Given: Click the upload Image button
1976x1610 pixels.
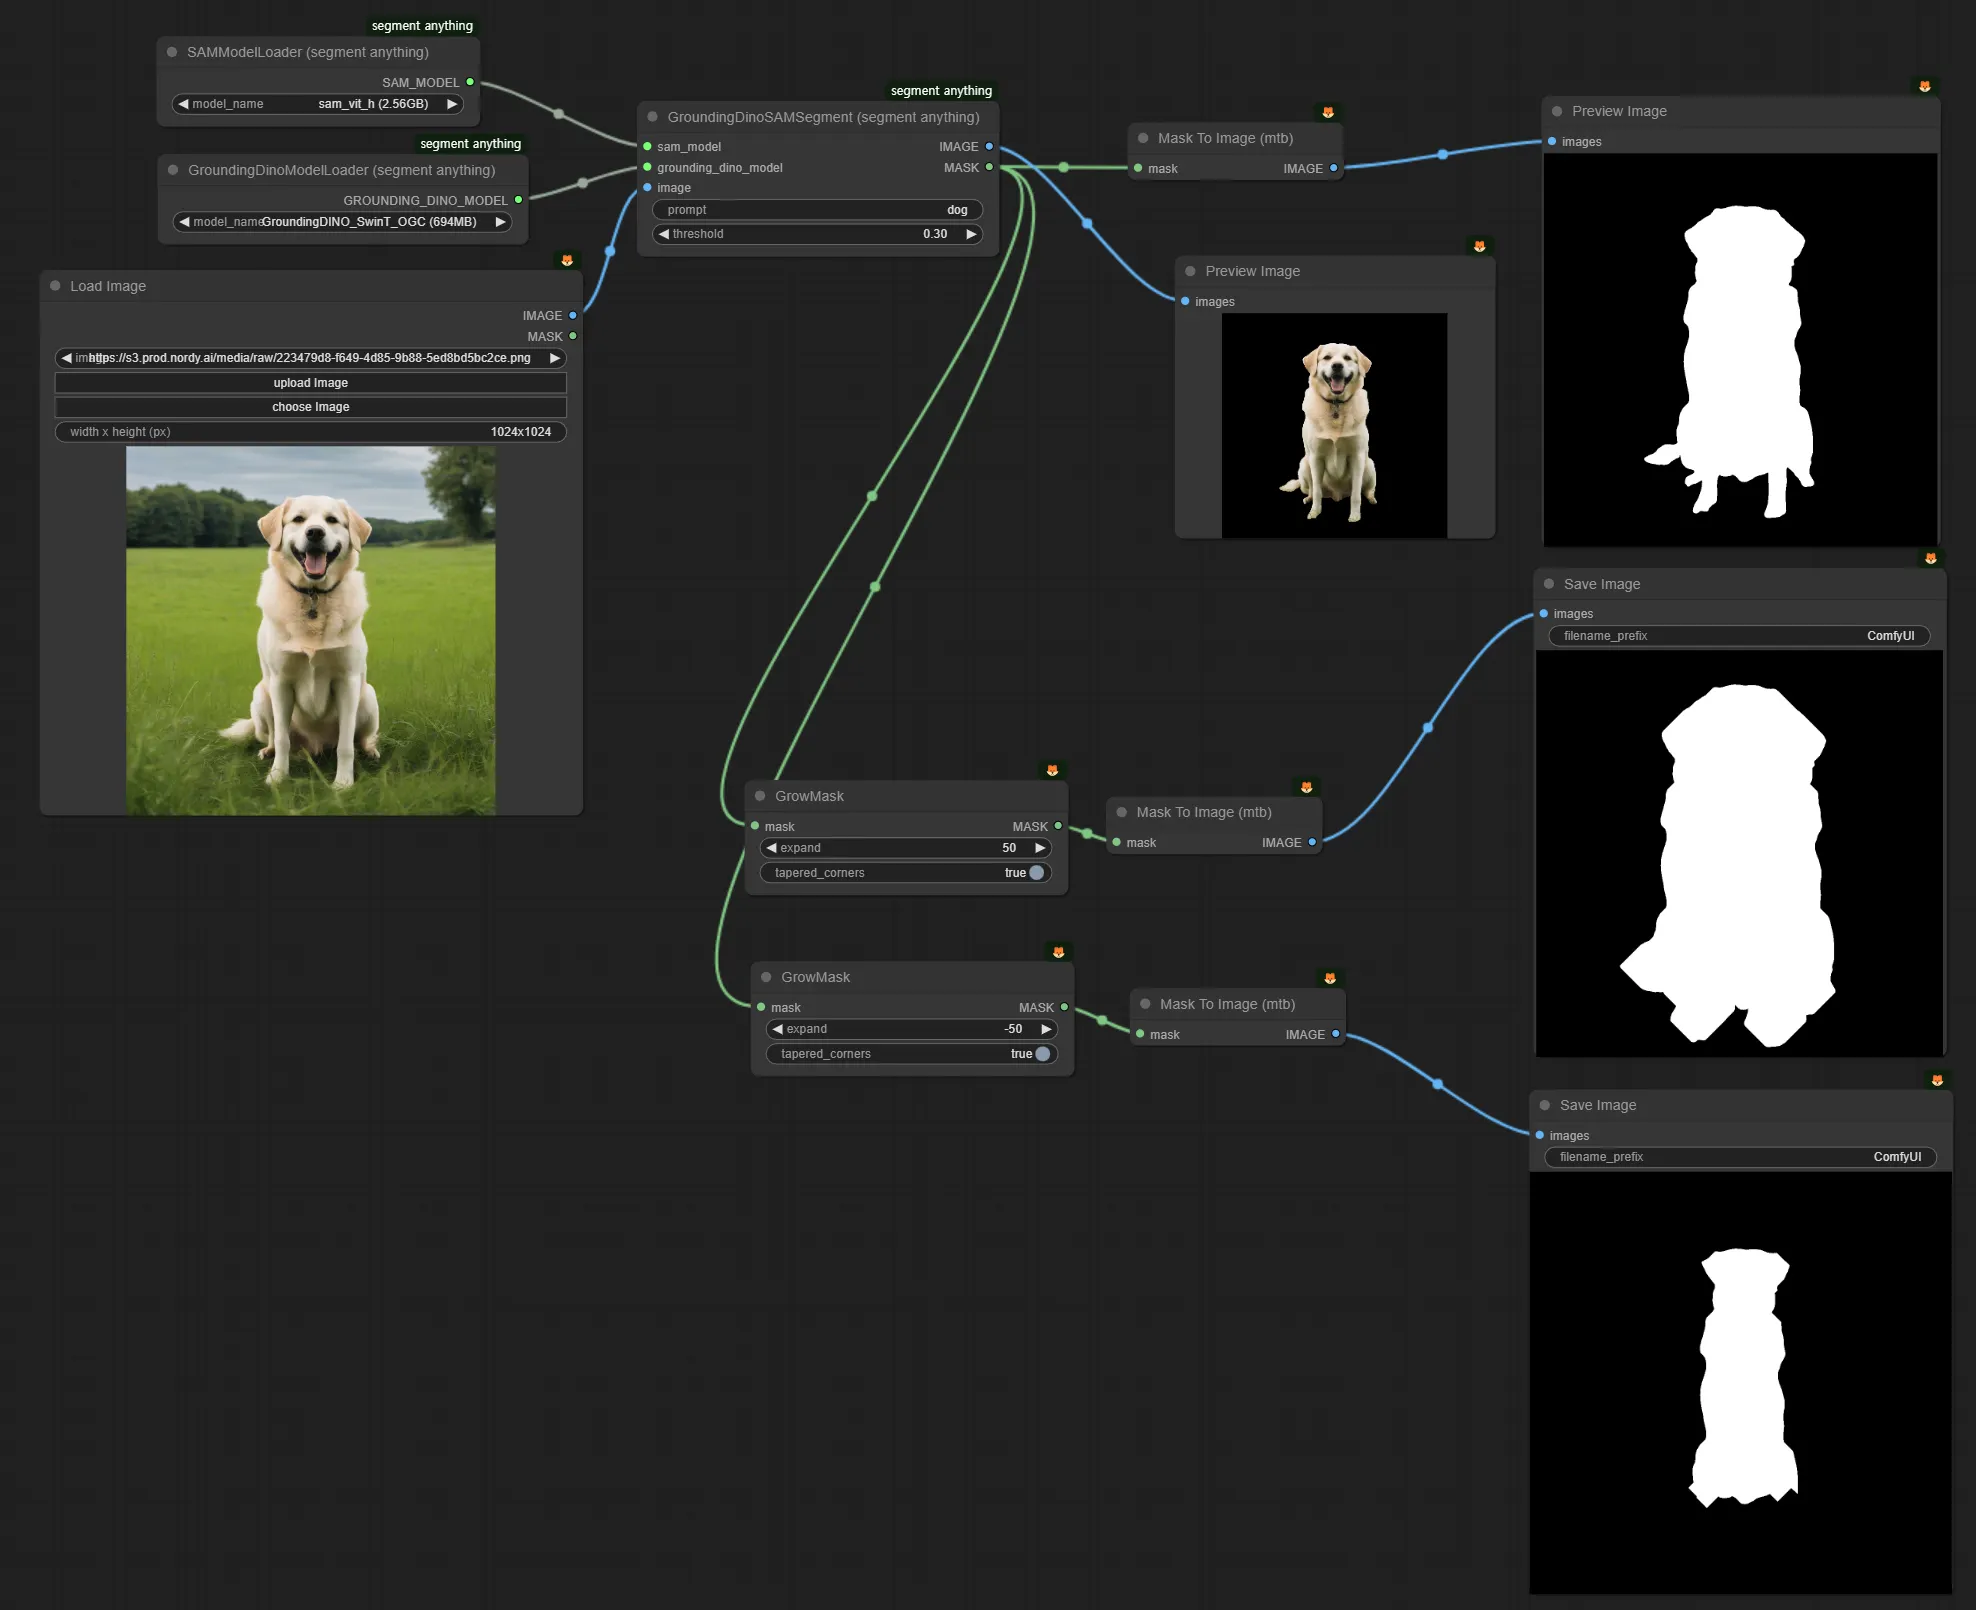Looking at the screenshot, I should tap(310, 383).
